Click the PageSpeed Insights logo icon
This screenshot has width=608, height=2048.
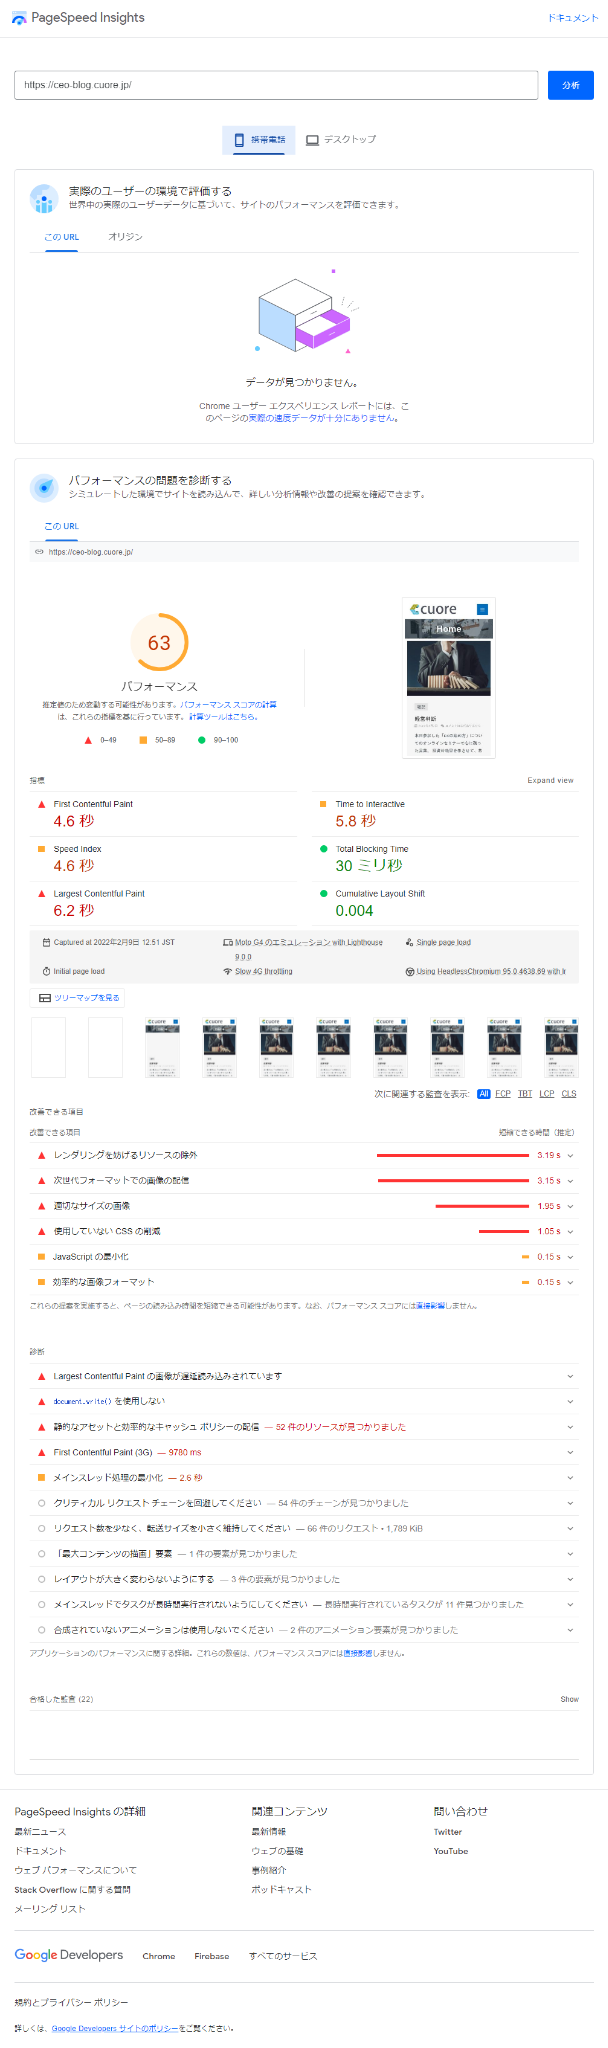point(20,18)
